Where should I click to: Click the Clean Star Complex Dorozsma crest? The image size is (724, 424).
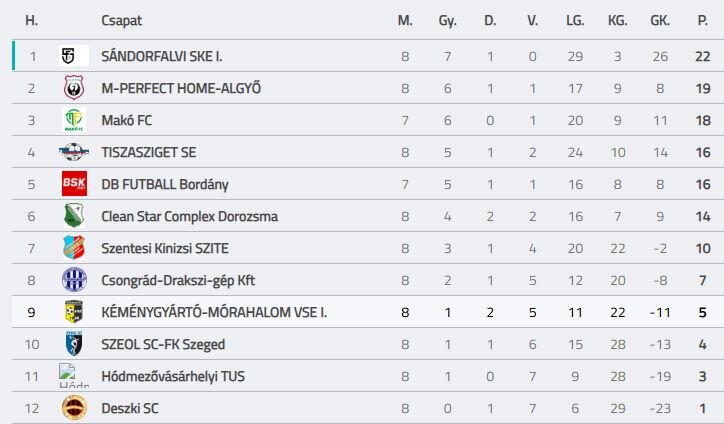click(x=74, y=216)
